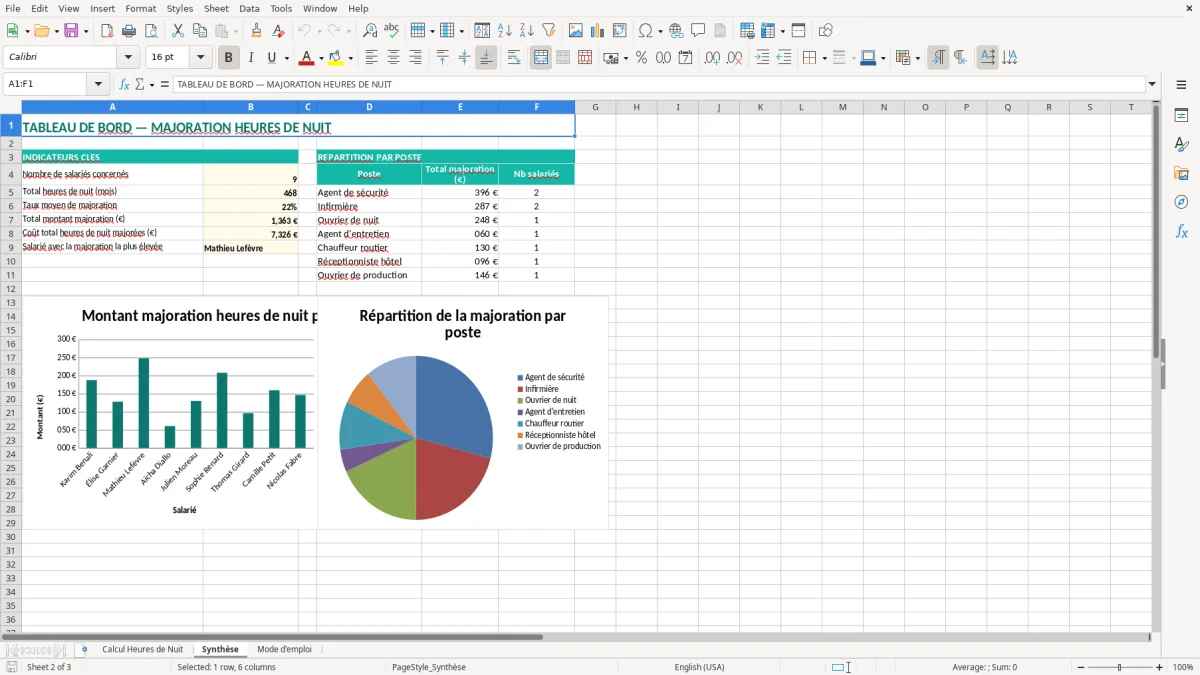Open the Save dropdown arrow
The width and height of the screenshot is (1200, 675).
click(x=86, y=31)
